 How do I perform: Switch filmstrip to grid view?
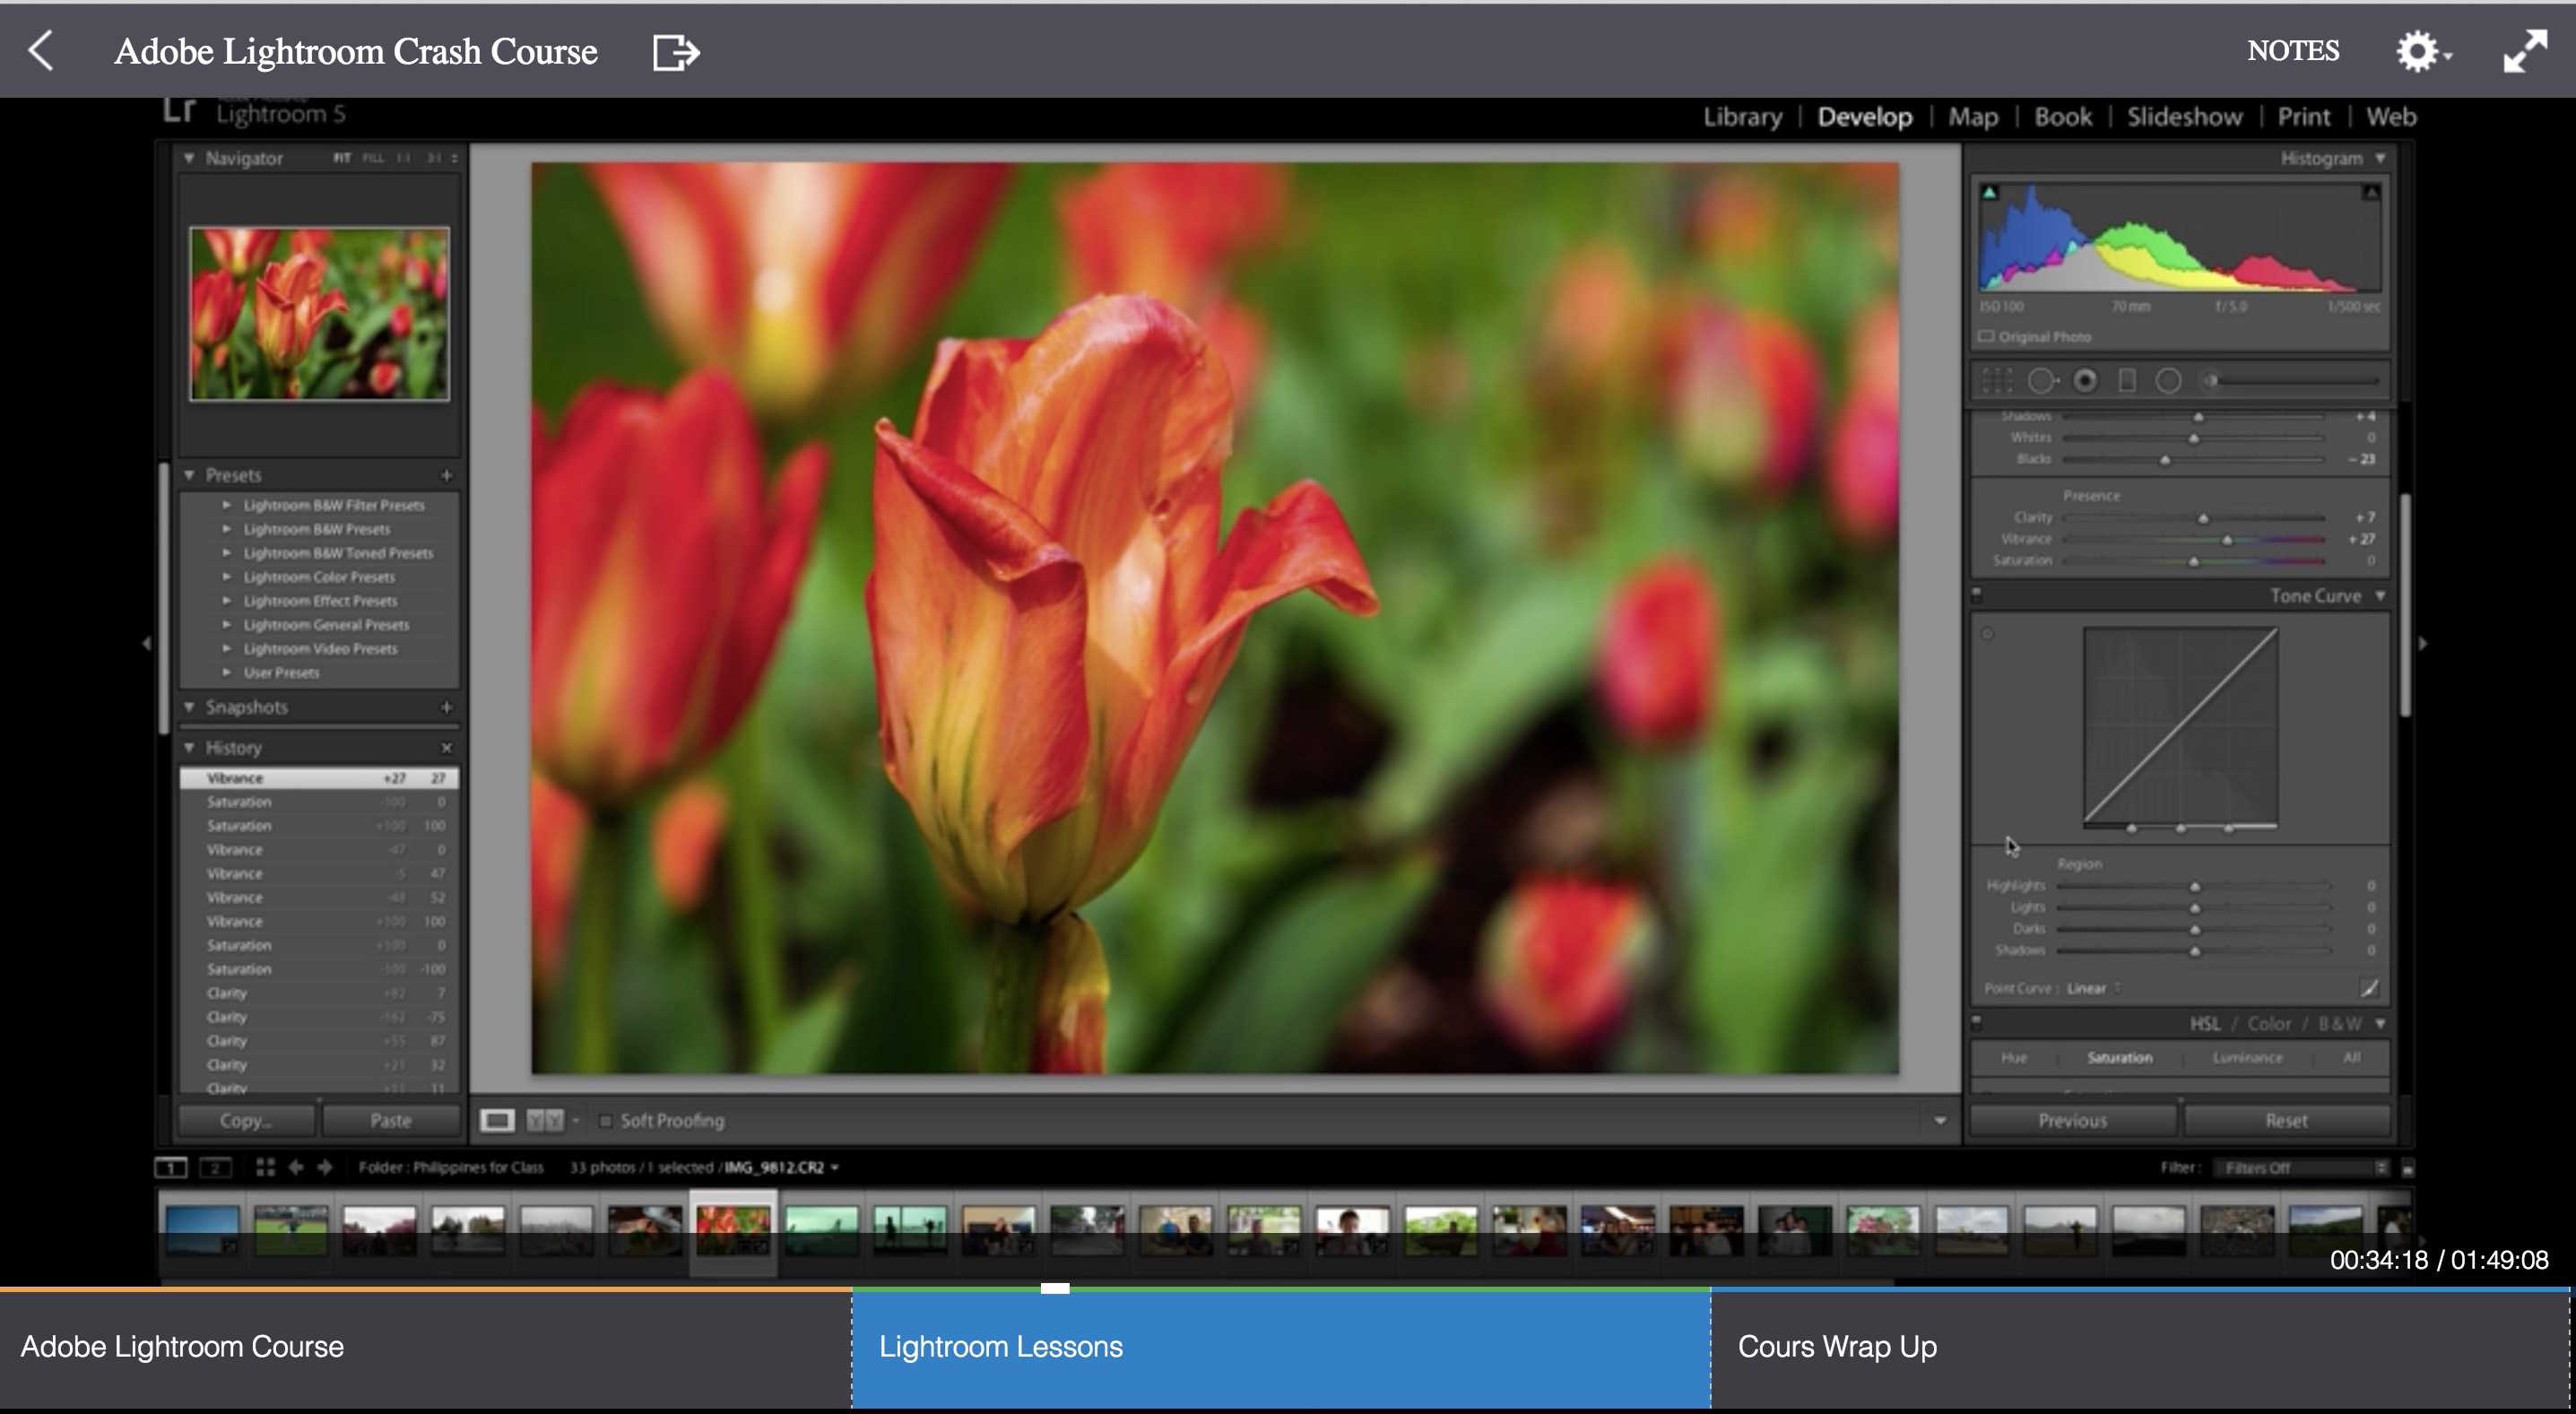coord(265,1167)
